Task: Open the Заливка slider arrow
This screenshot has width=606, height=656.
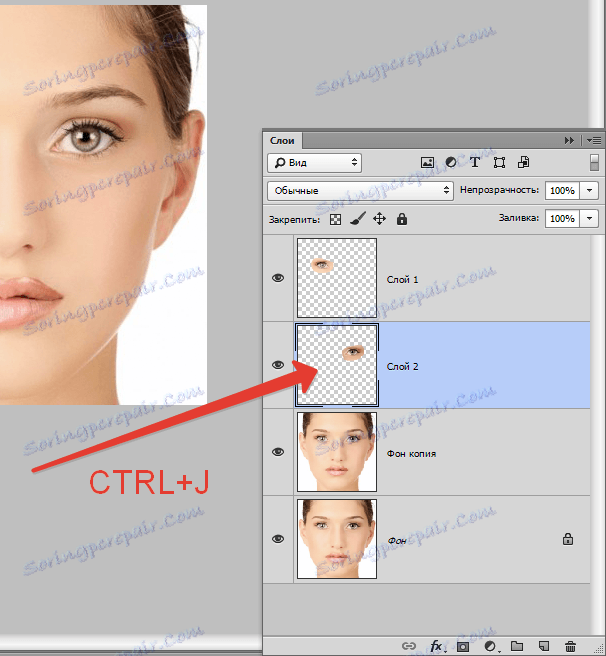Action: tap(589, 218)
